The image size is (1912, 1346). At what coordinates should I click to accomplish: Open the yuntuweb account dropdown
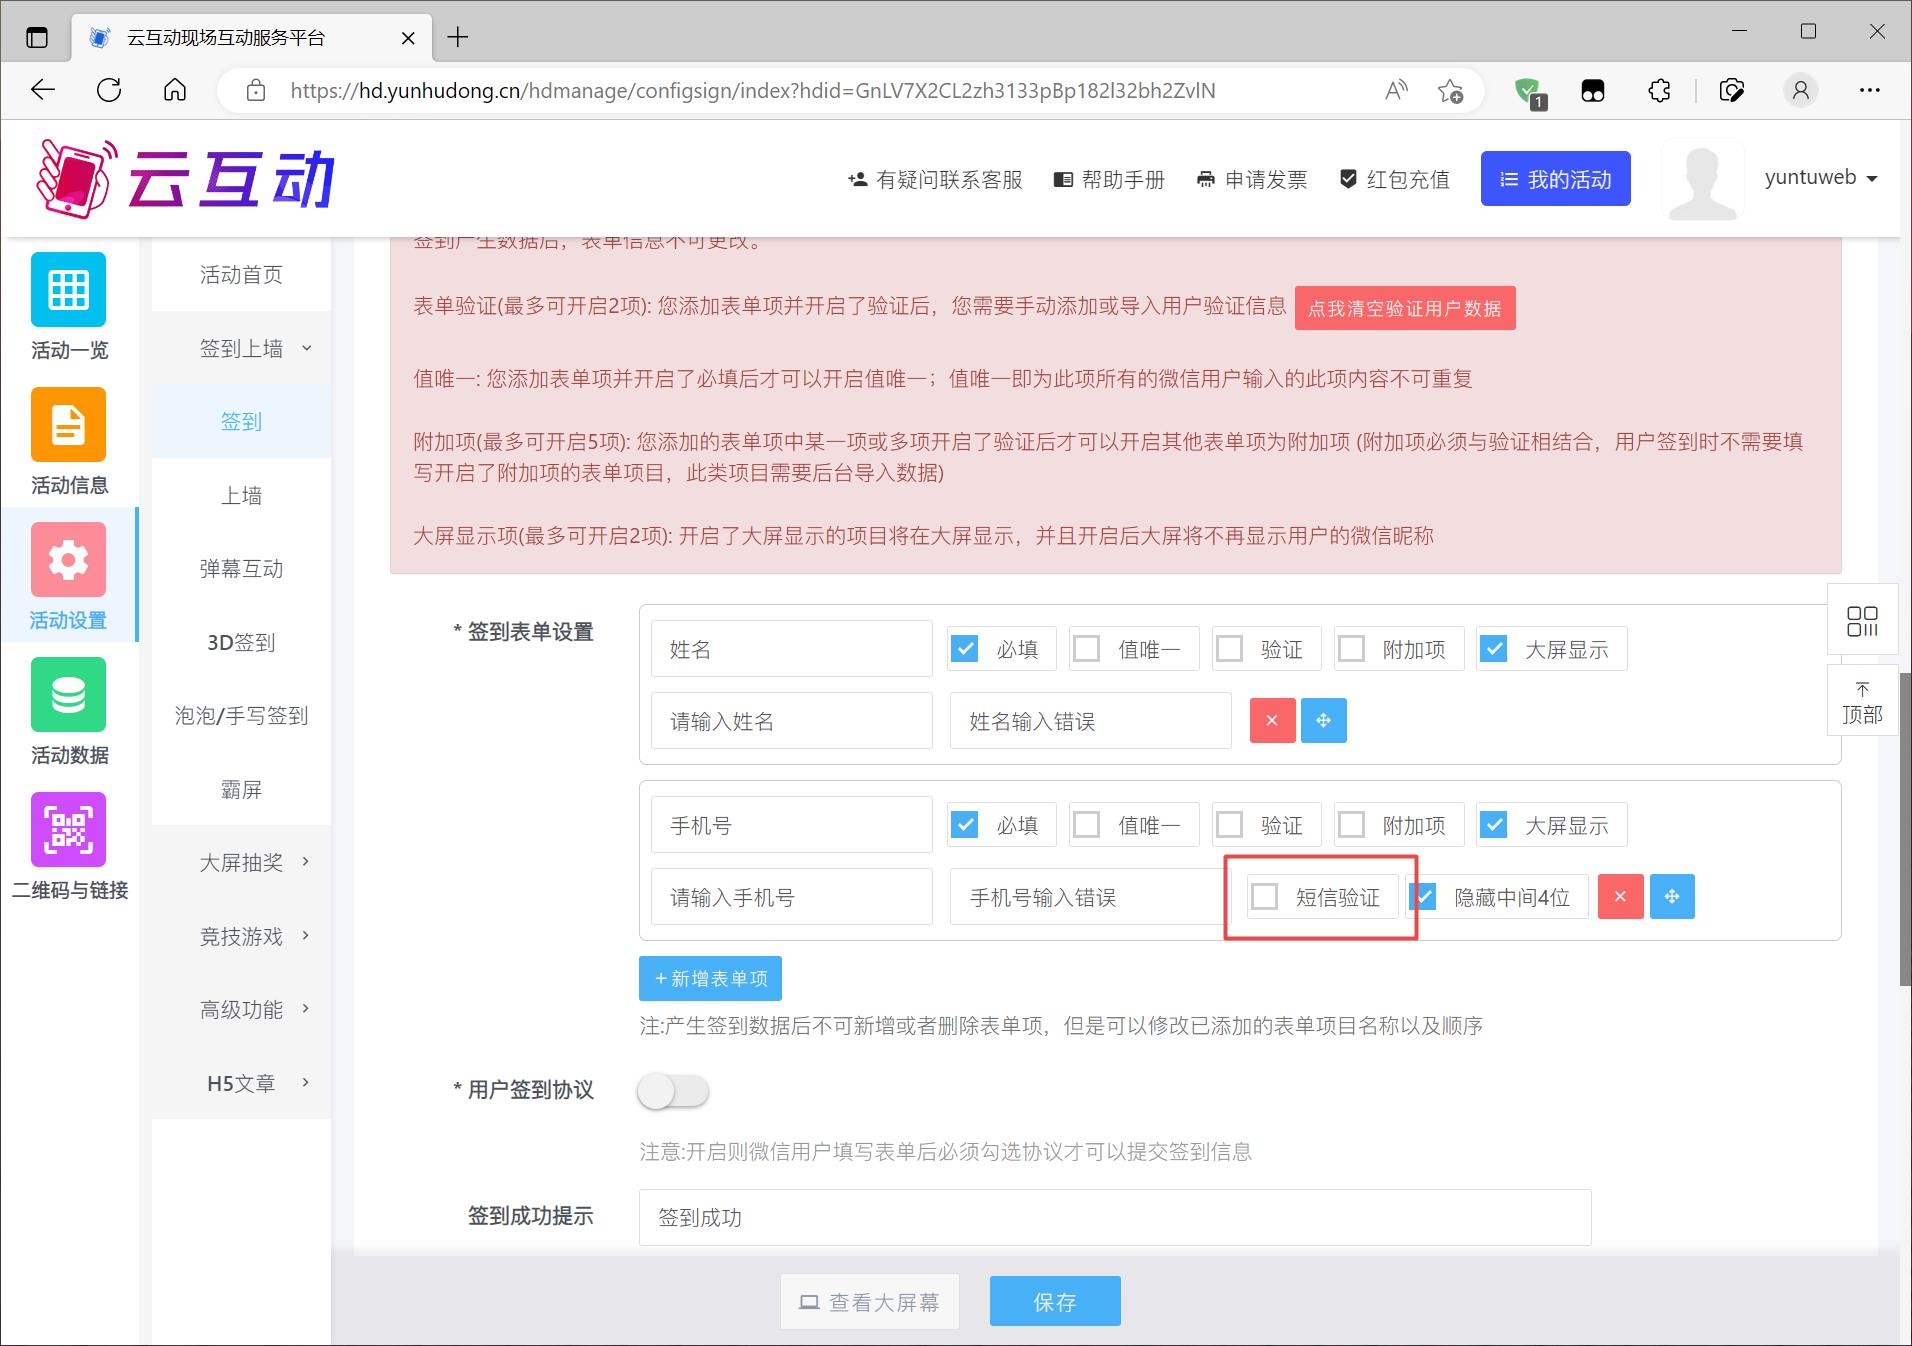pos(1821,178)
